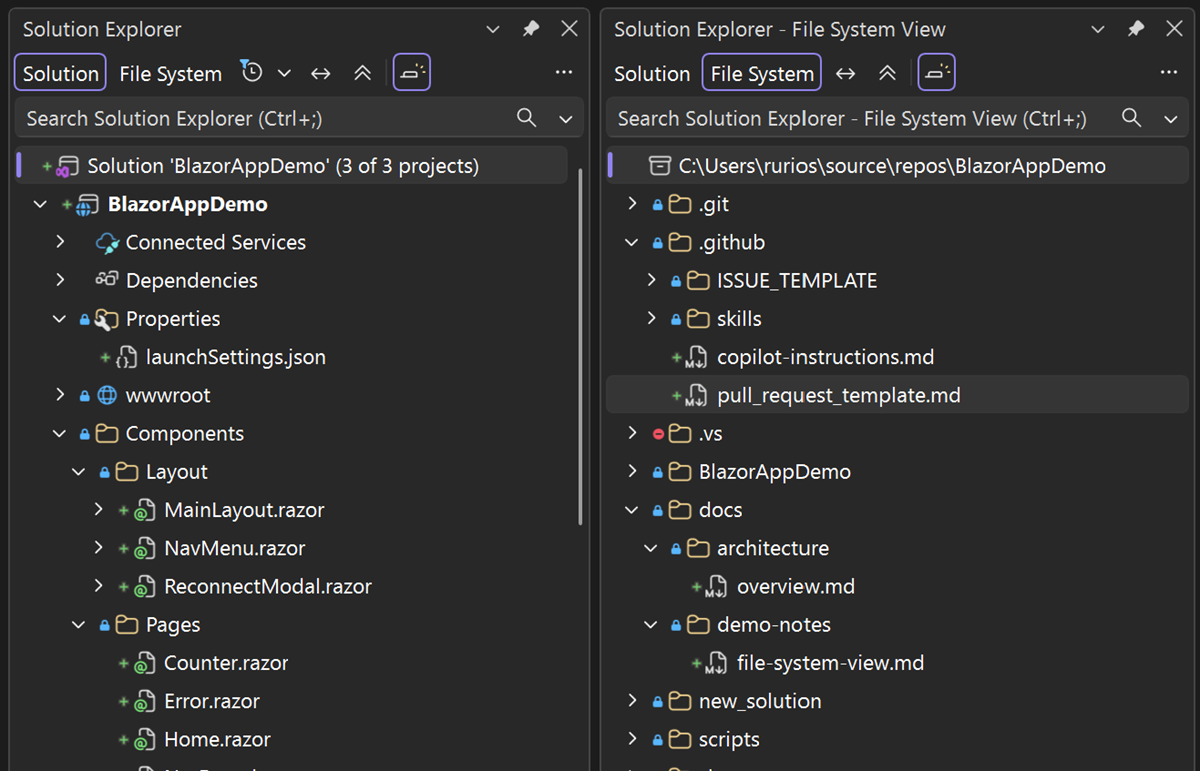Viewport: 1200px width, 771px height.
Task: Expand the .git folder
Action: [631, 204]
